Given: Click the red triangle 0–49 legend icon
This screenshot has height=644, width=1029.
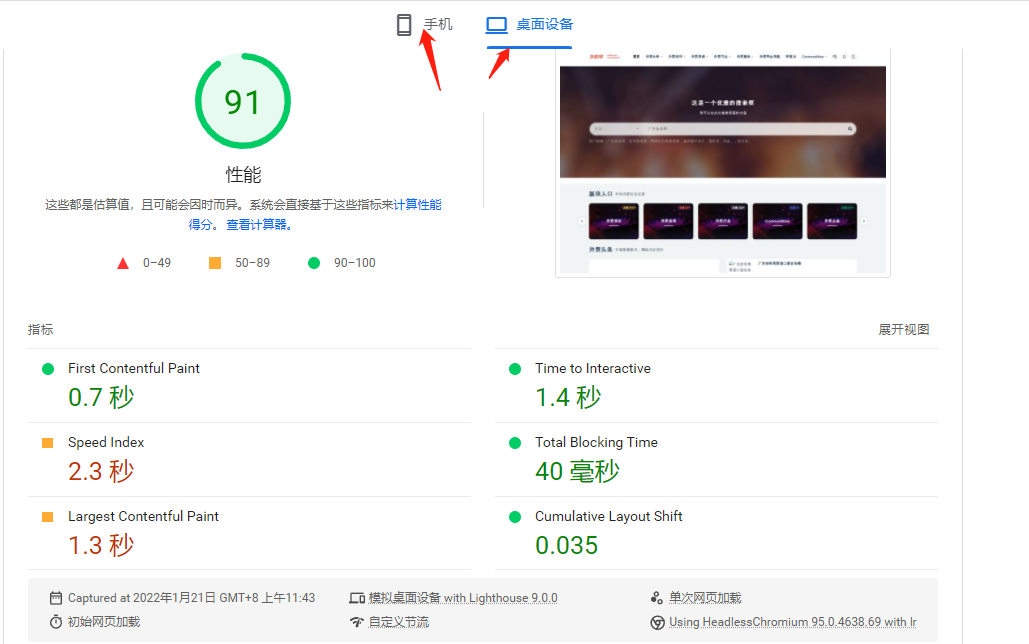Looking at the screenshot, I should (123, 263).
